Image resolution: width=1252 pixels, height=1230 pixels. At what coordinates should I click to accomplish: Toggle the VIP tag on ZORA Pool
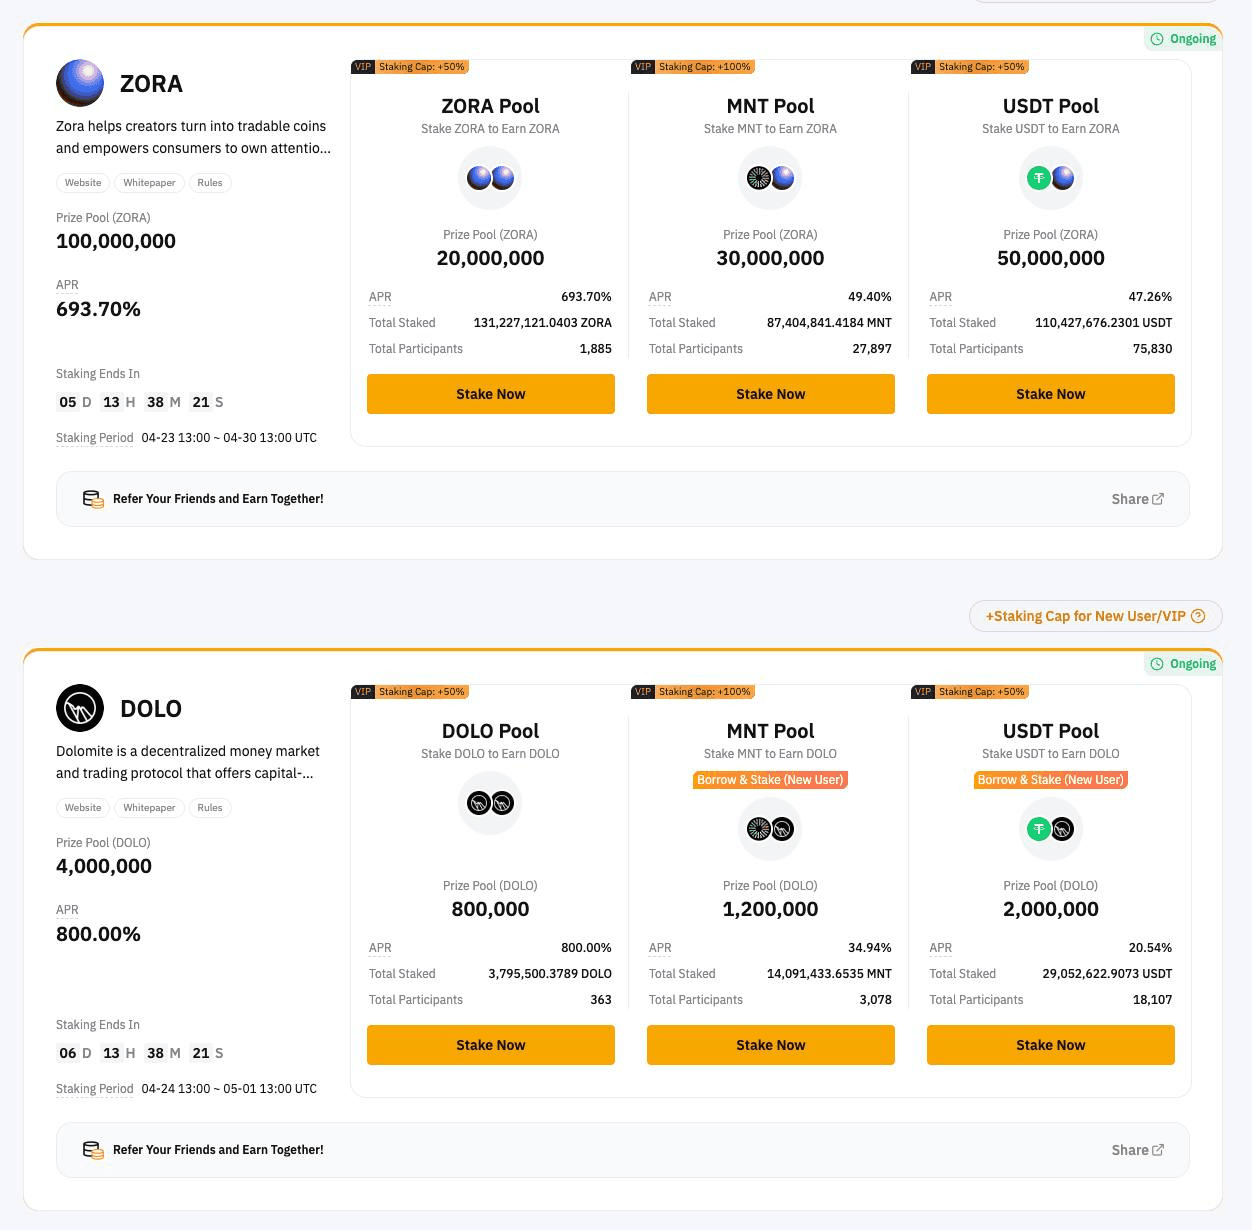point(363,67)
